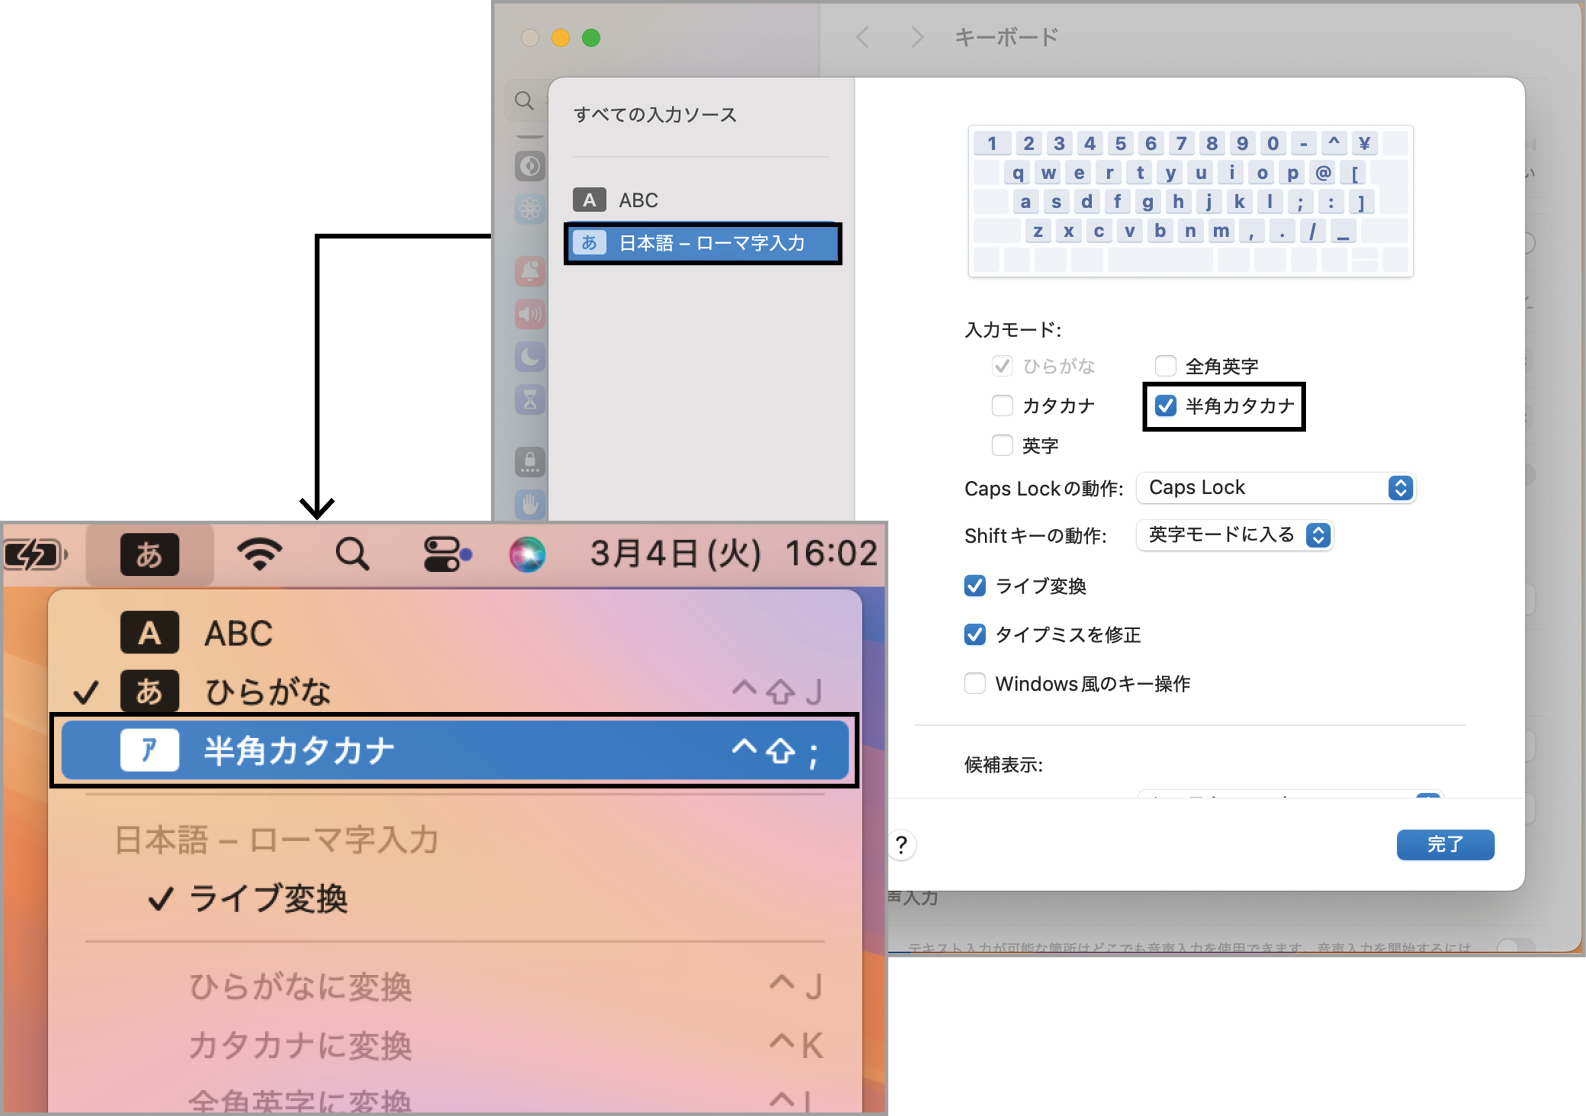Open the Sound speaker icon in the sidebar

[x=530, y=314]
